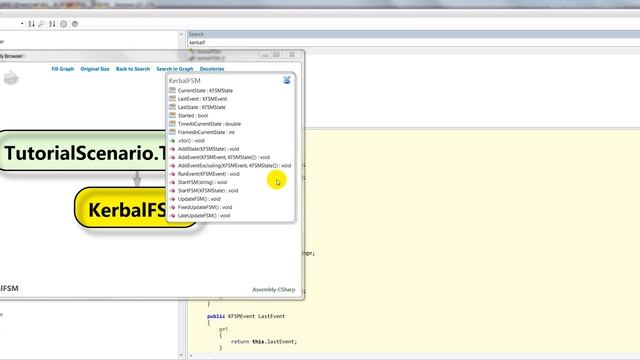The width and height of the screenshot is (640, 360).
Task: Click the square gray toolbar icon
Action: (64, 24)
